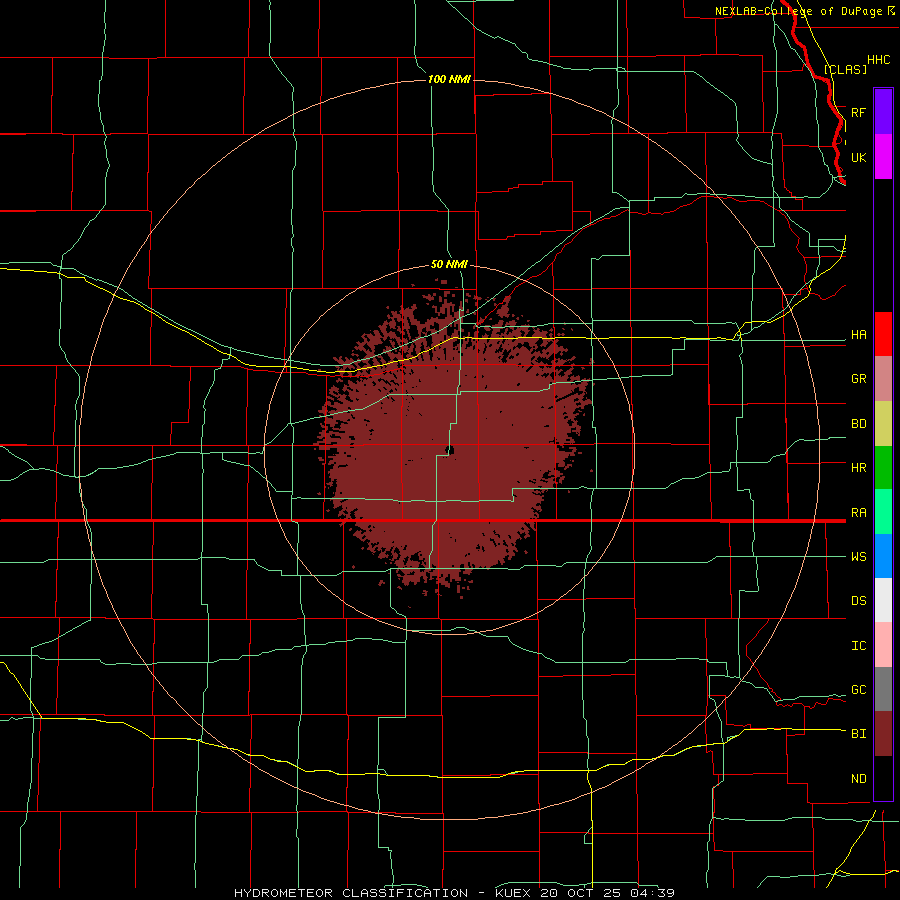
Task: Click the HHC product label
Action: pyautogui.click(x=879, y=60)
